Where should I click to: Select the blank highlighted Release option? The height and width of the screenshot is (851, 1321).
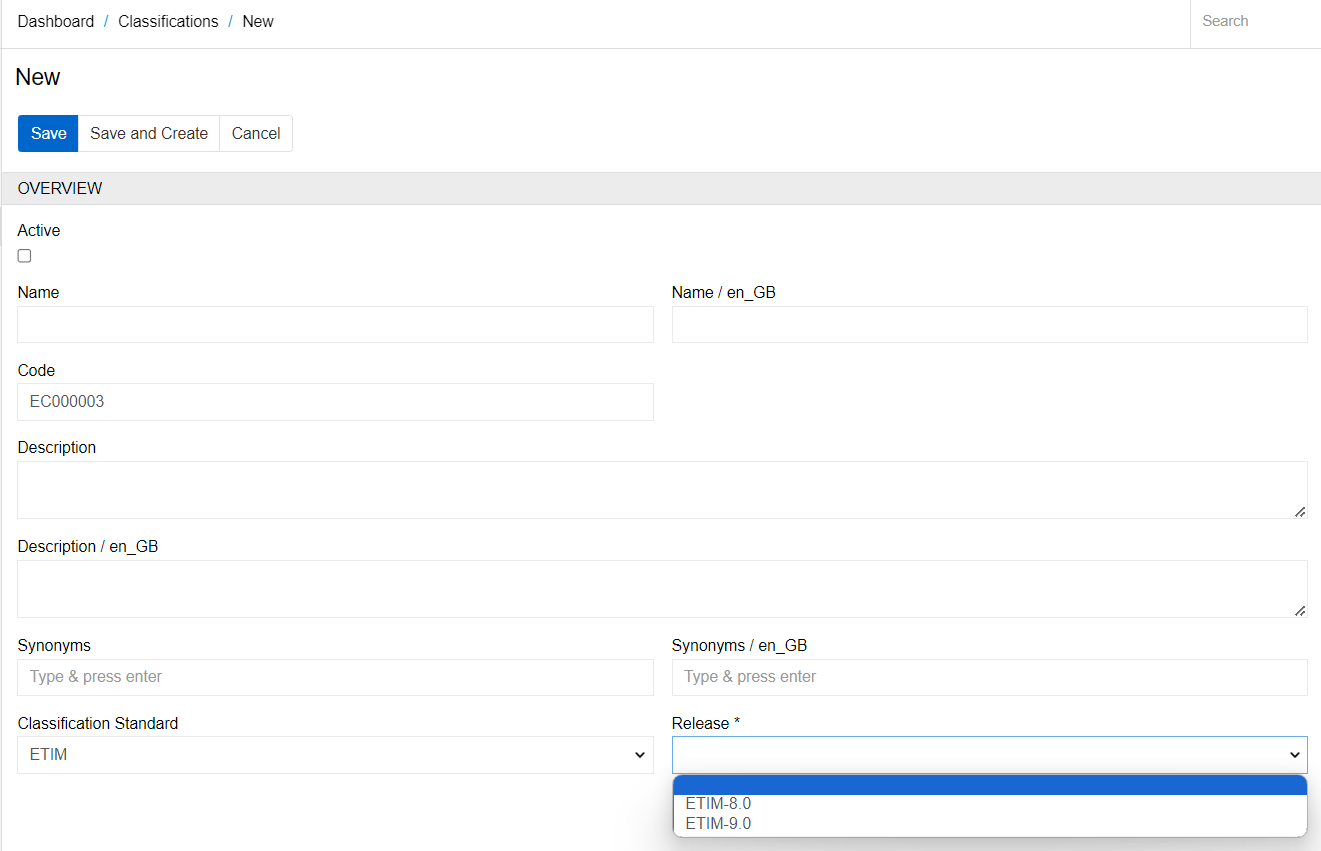point(989,785)
